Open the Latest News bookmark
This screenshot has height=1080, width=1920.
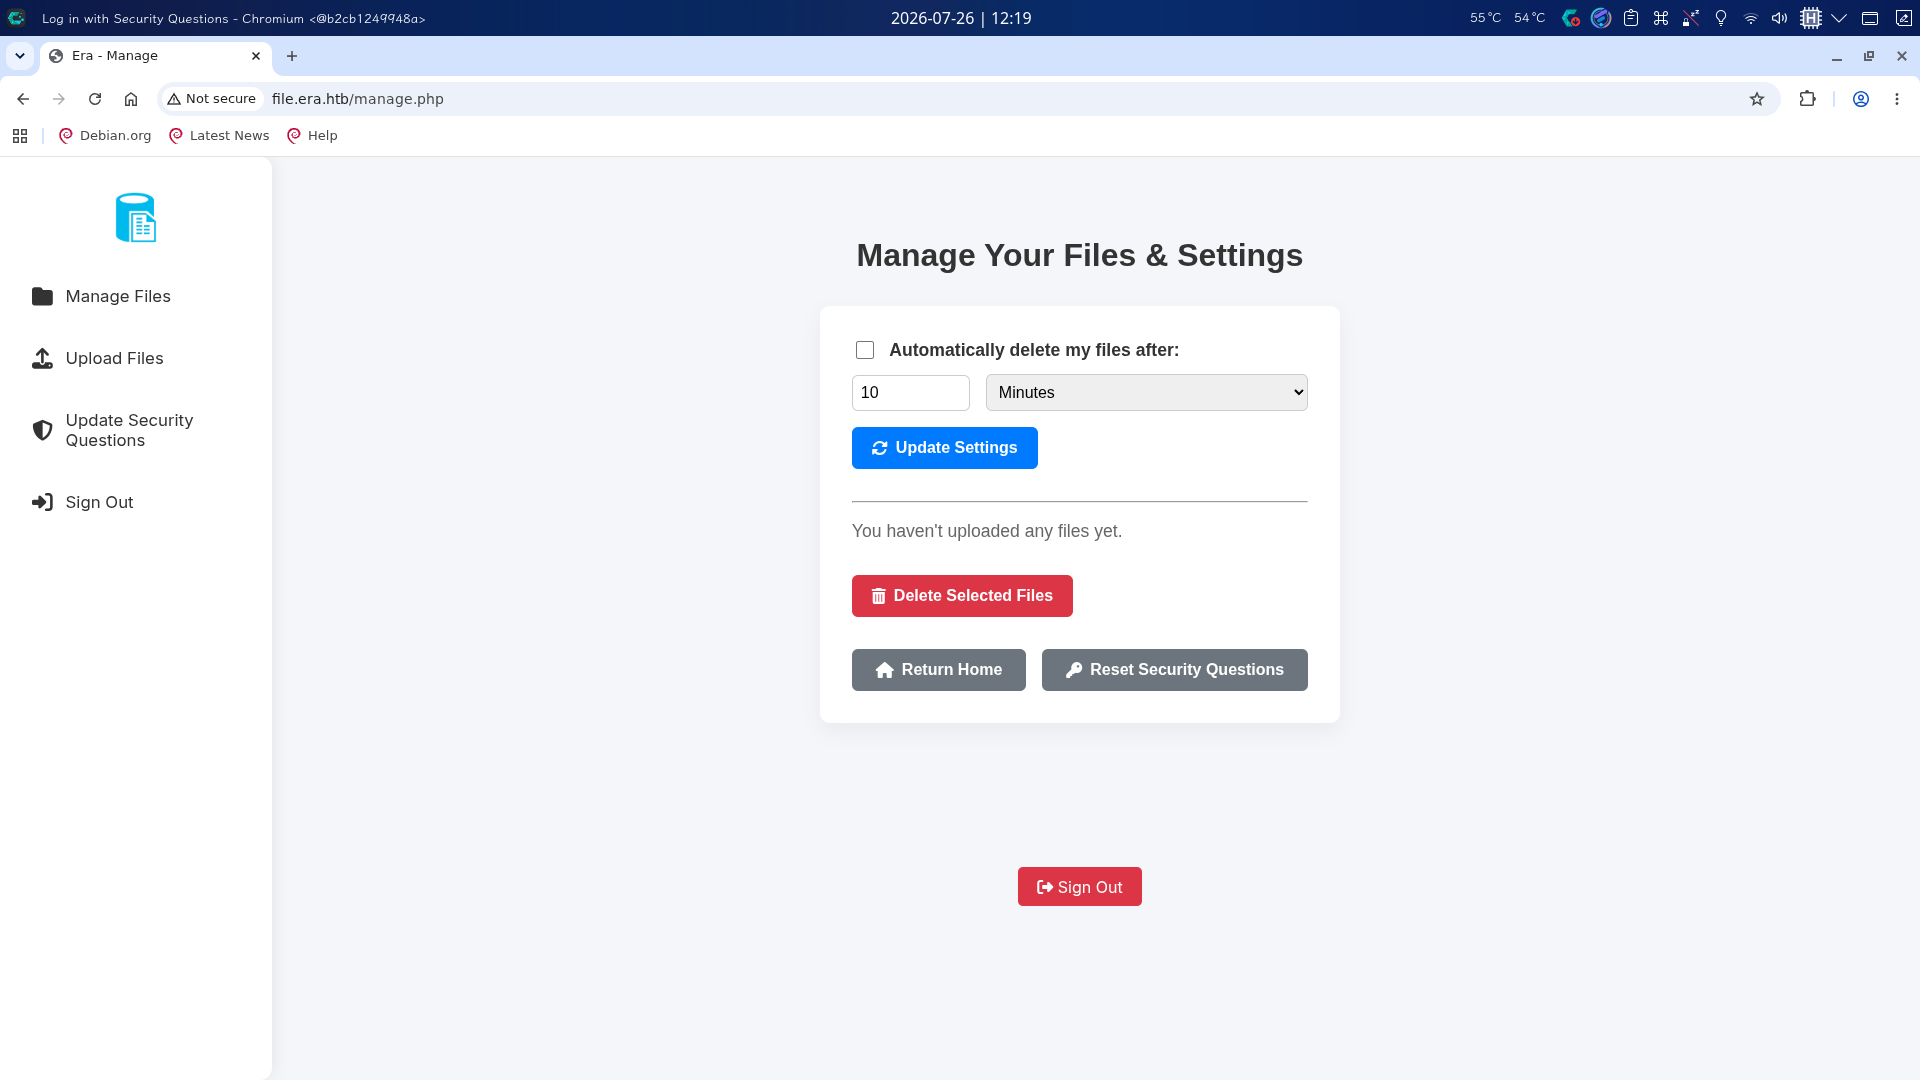point(219,136)
